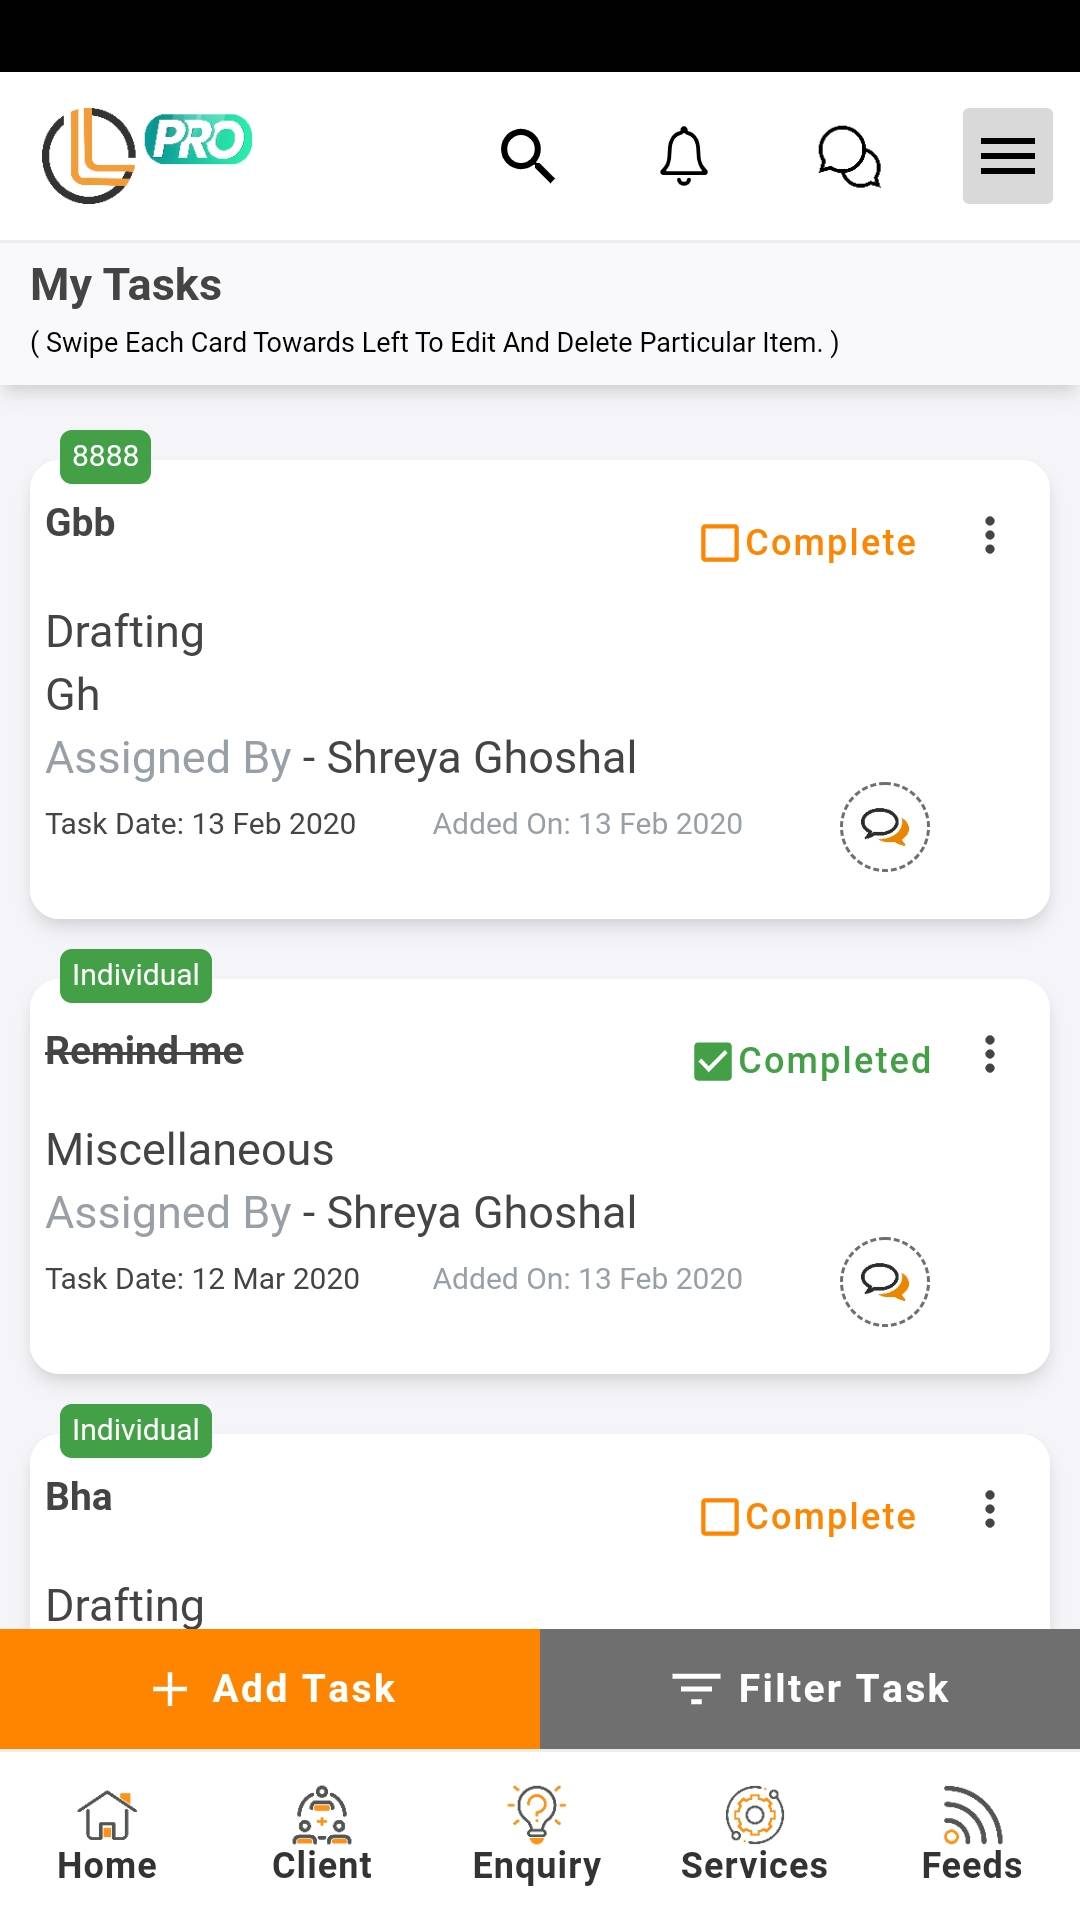Screen dimensions: 1080x1920
Task: Expand the three-dot options for Remind me
Action: click(990, 1055)
